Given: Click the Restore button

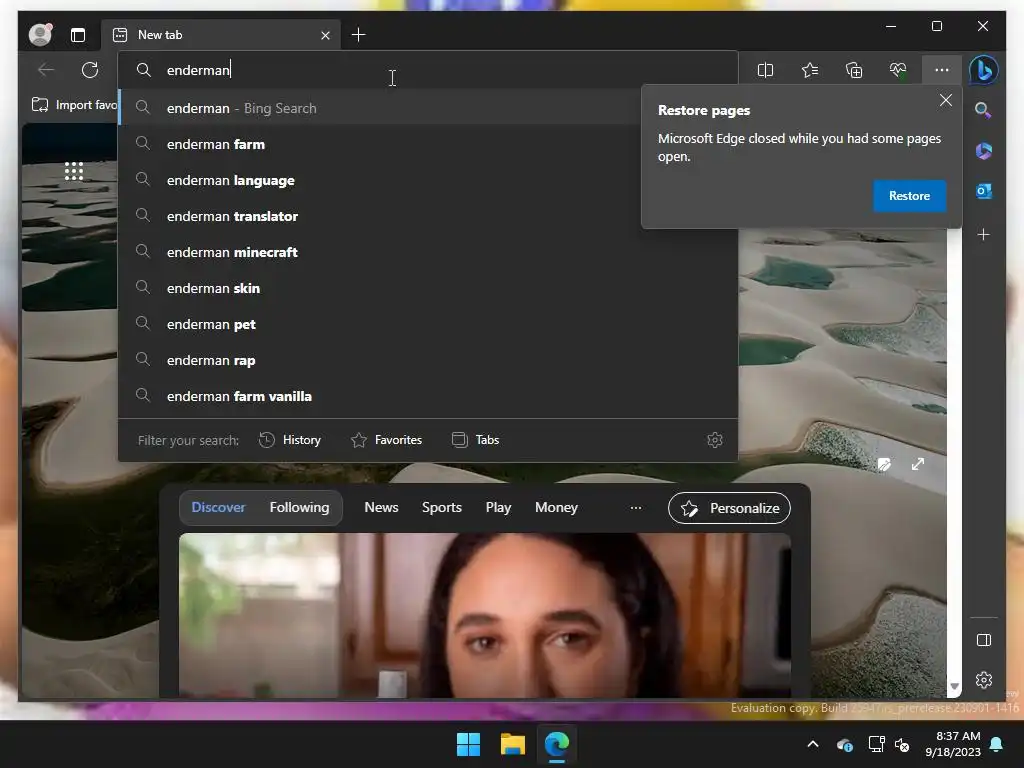Looking at the screenshot, I should (909, 196).
